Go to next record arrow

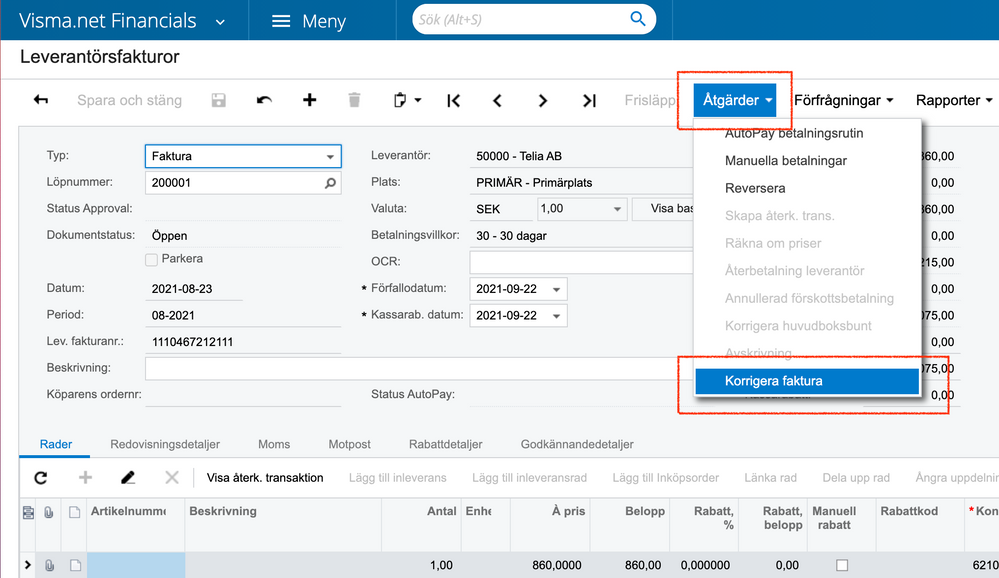543,100
